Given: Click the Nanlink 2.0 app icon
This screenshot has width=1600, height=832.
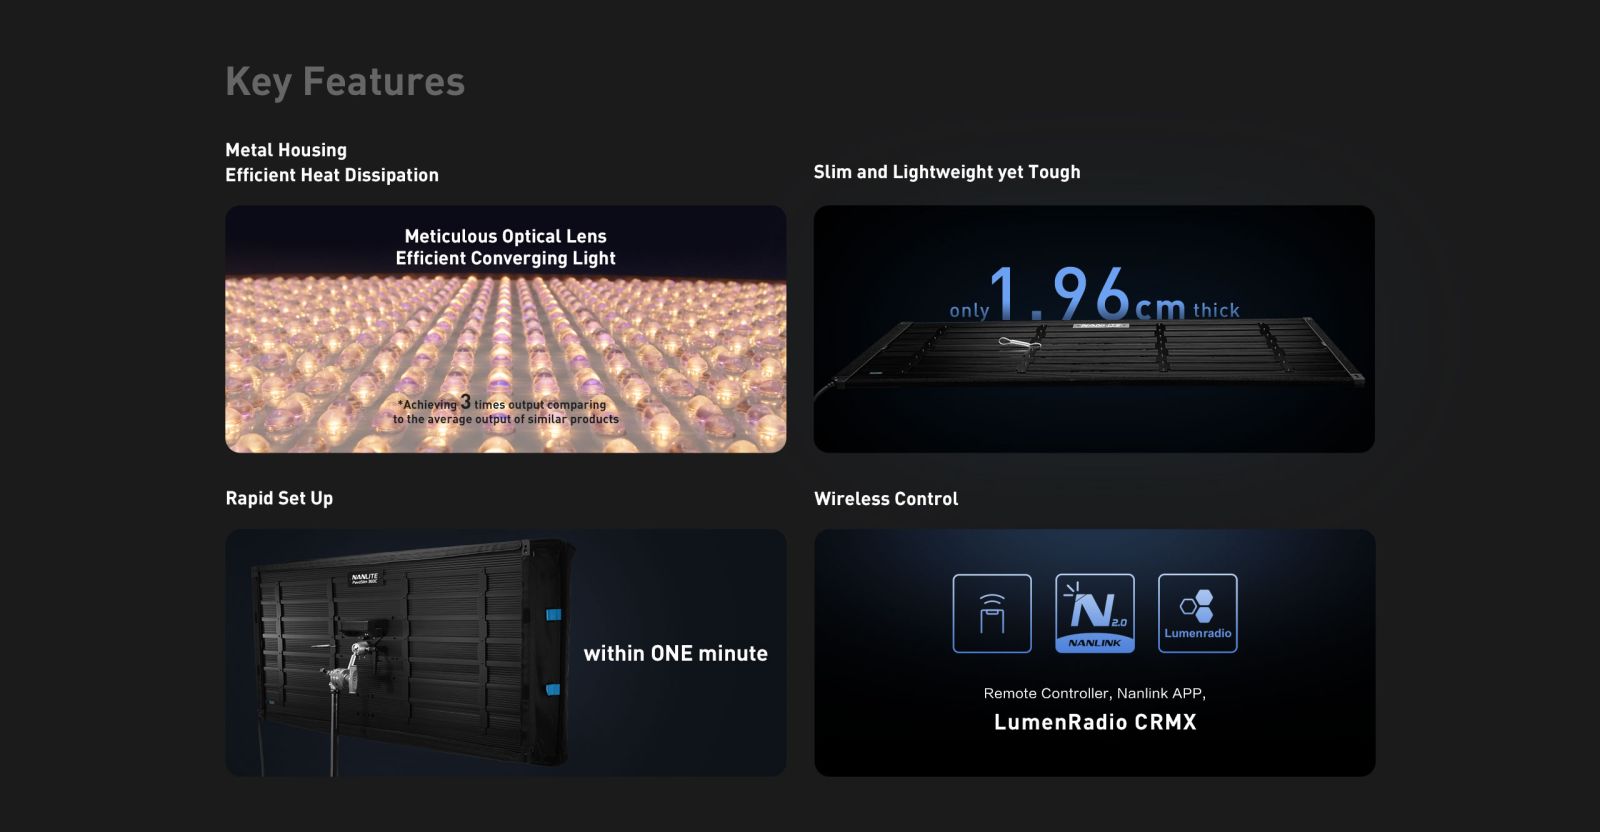Looking at the screenshot, I should pyautogui.click(x=1095, y=613).
